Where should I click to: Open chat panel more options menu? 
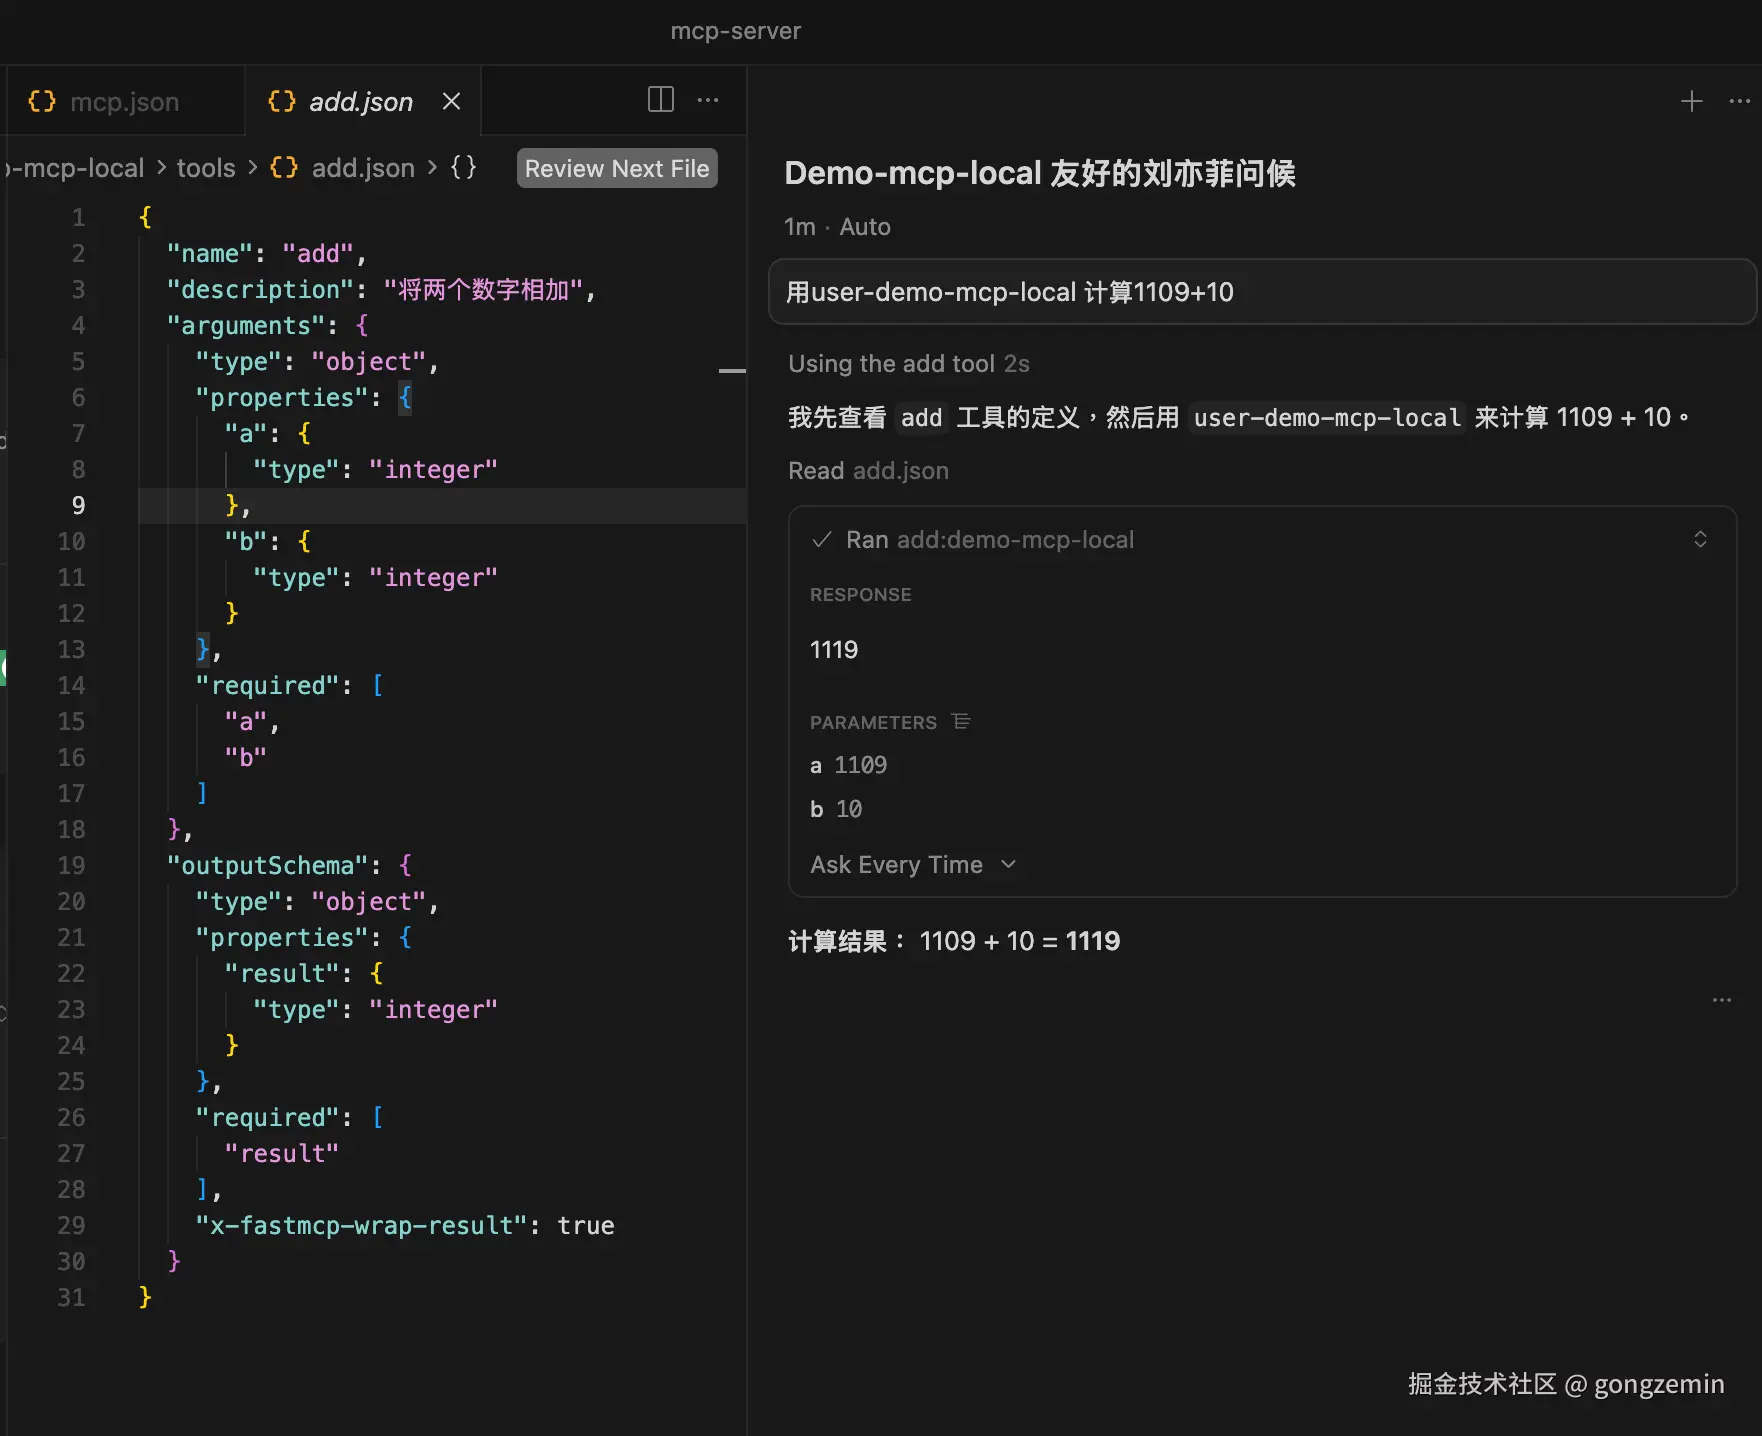tap(1739, 101)
